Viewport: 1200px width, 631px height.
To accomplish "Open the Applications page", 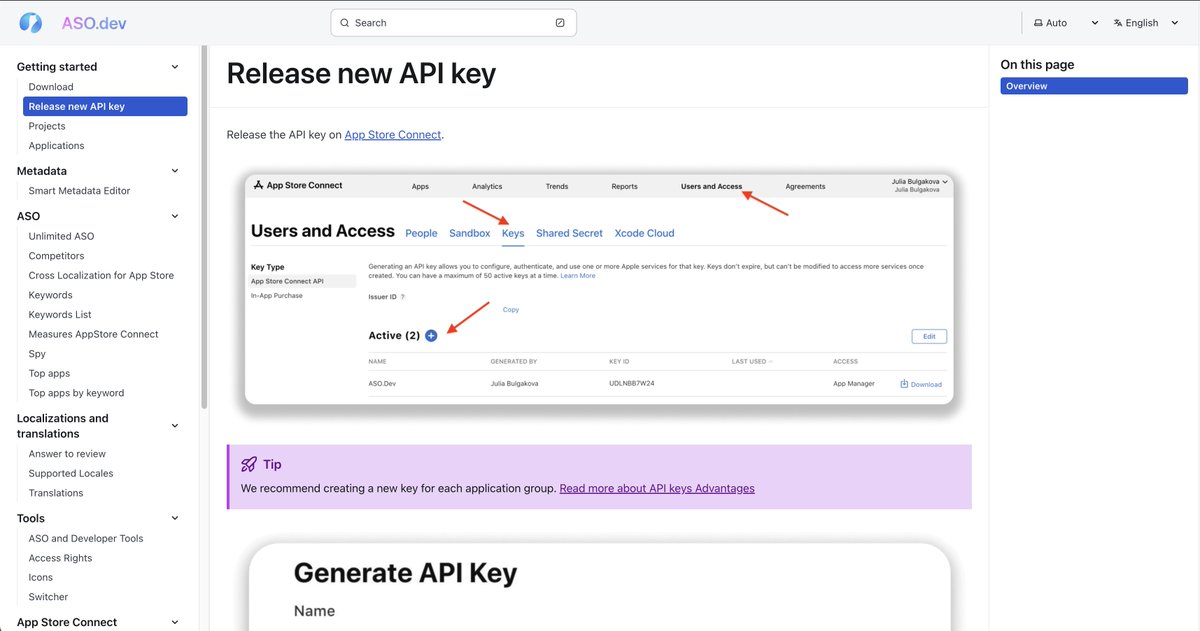I will [56, 145].
